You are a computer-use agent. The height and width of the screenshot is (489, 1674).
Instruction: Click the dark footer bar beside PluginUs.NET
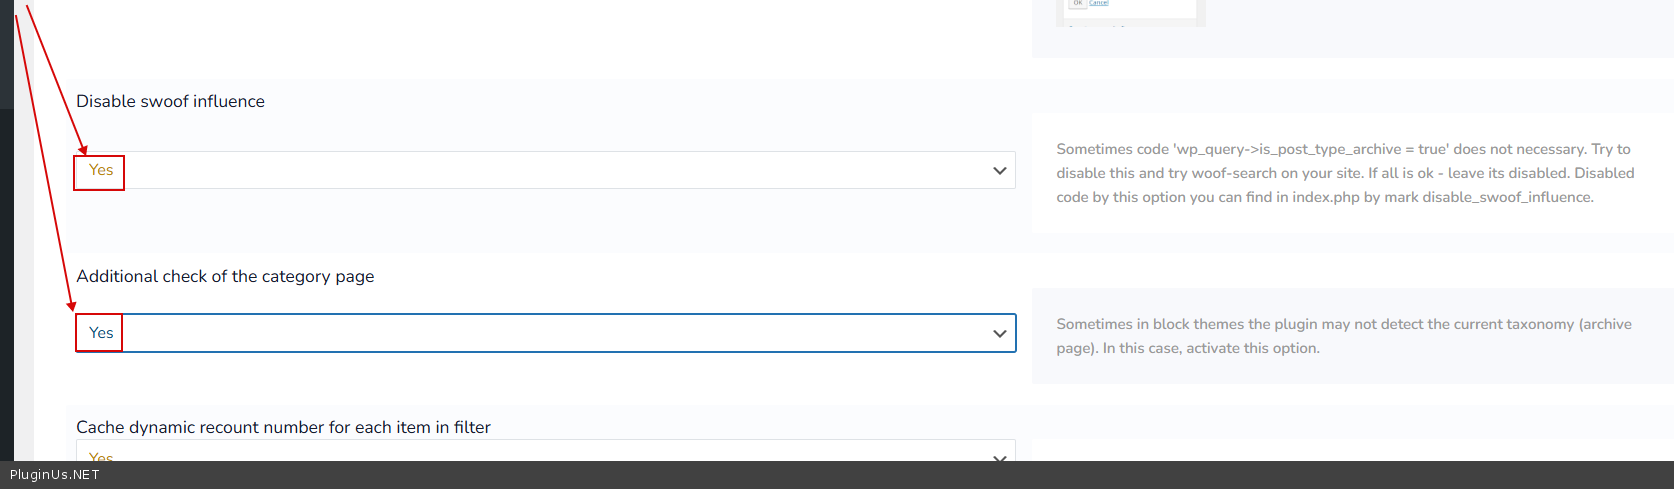(800, 475)
